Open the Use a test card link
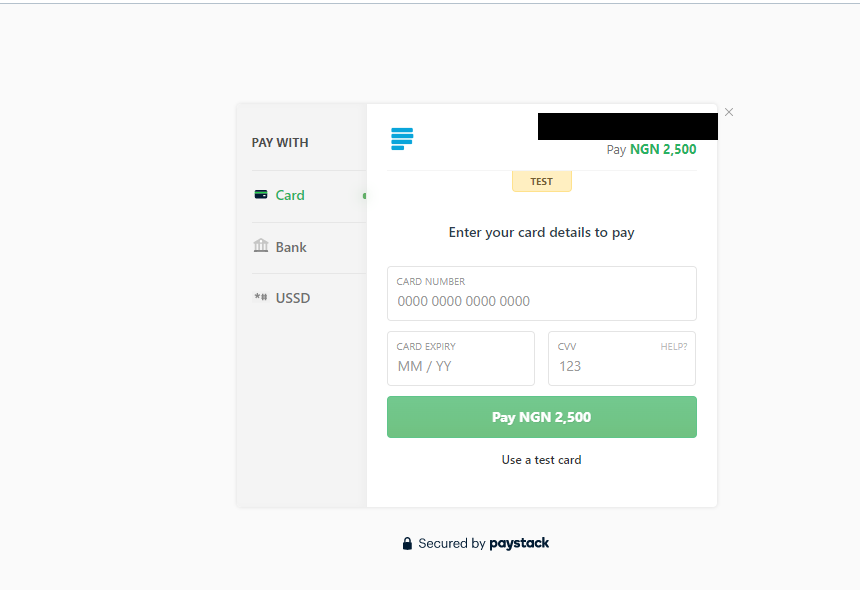860x590 pixels. pos(541,459)
